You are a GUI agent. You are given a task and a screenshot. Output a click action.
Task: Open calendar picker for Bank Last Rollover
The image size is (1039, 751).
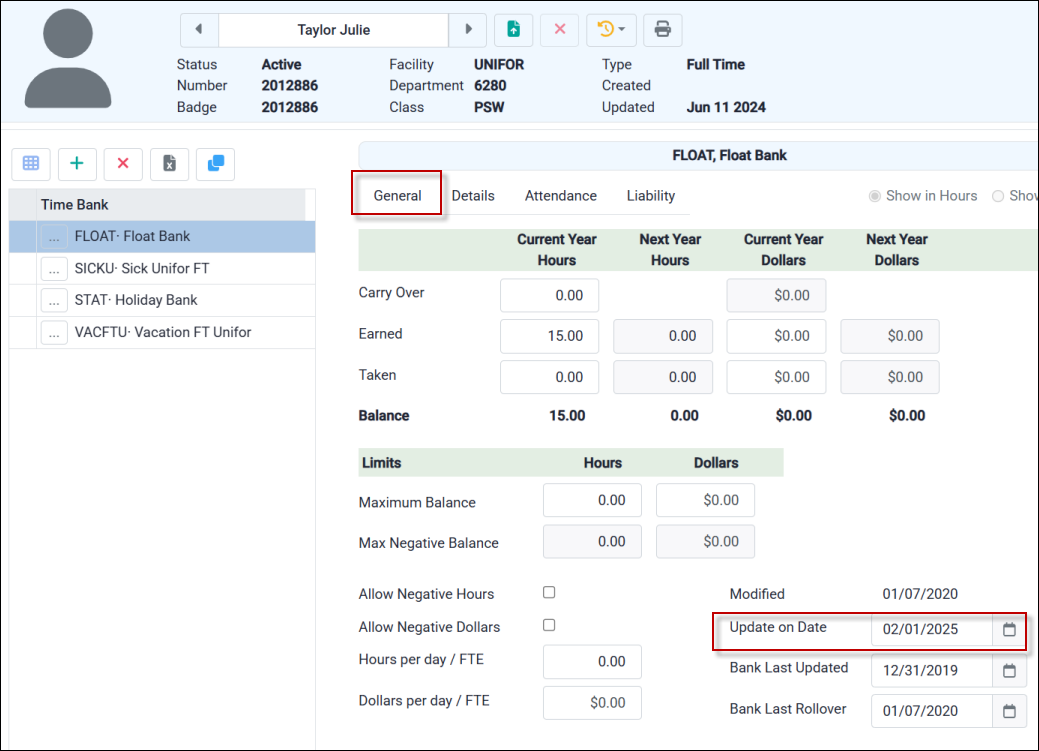(x=1009, y=711)
